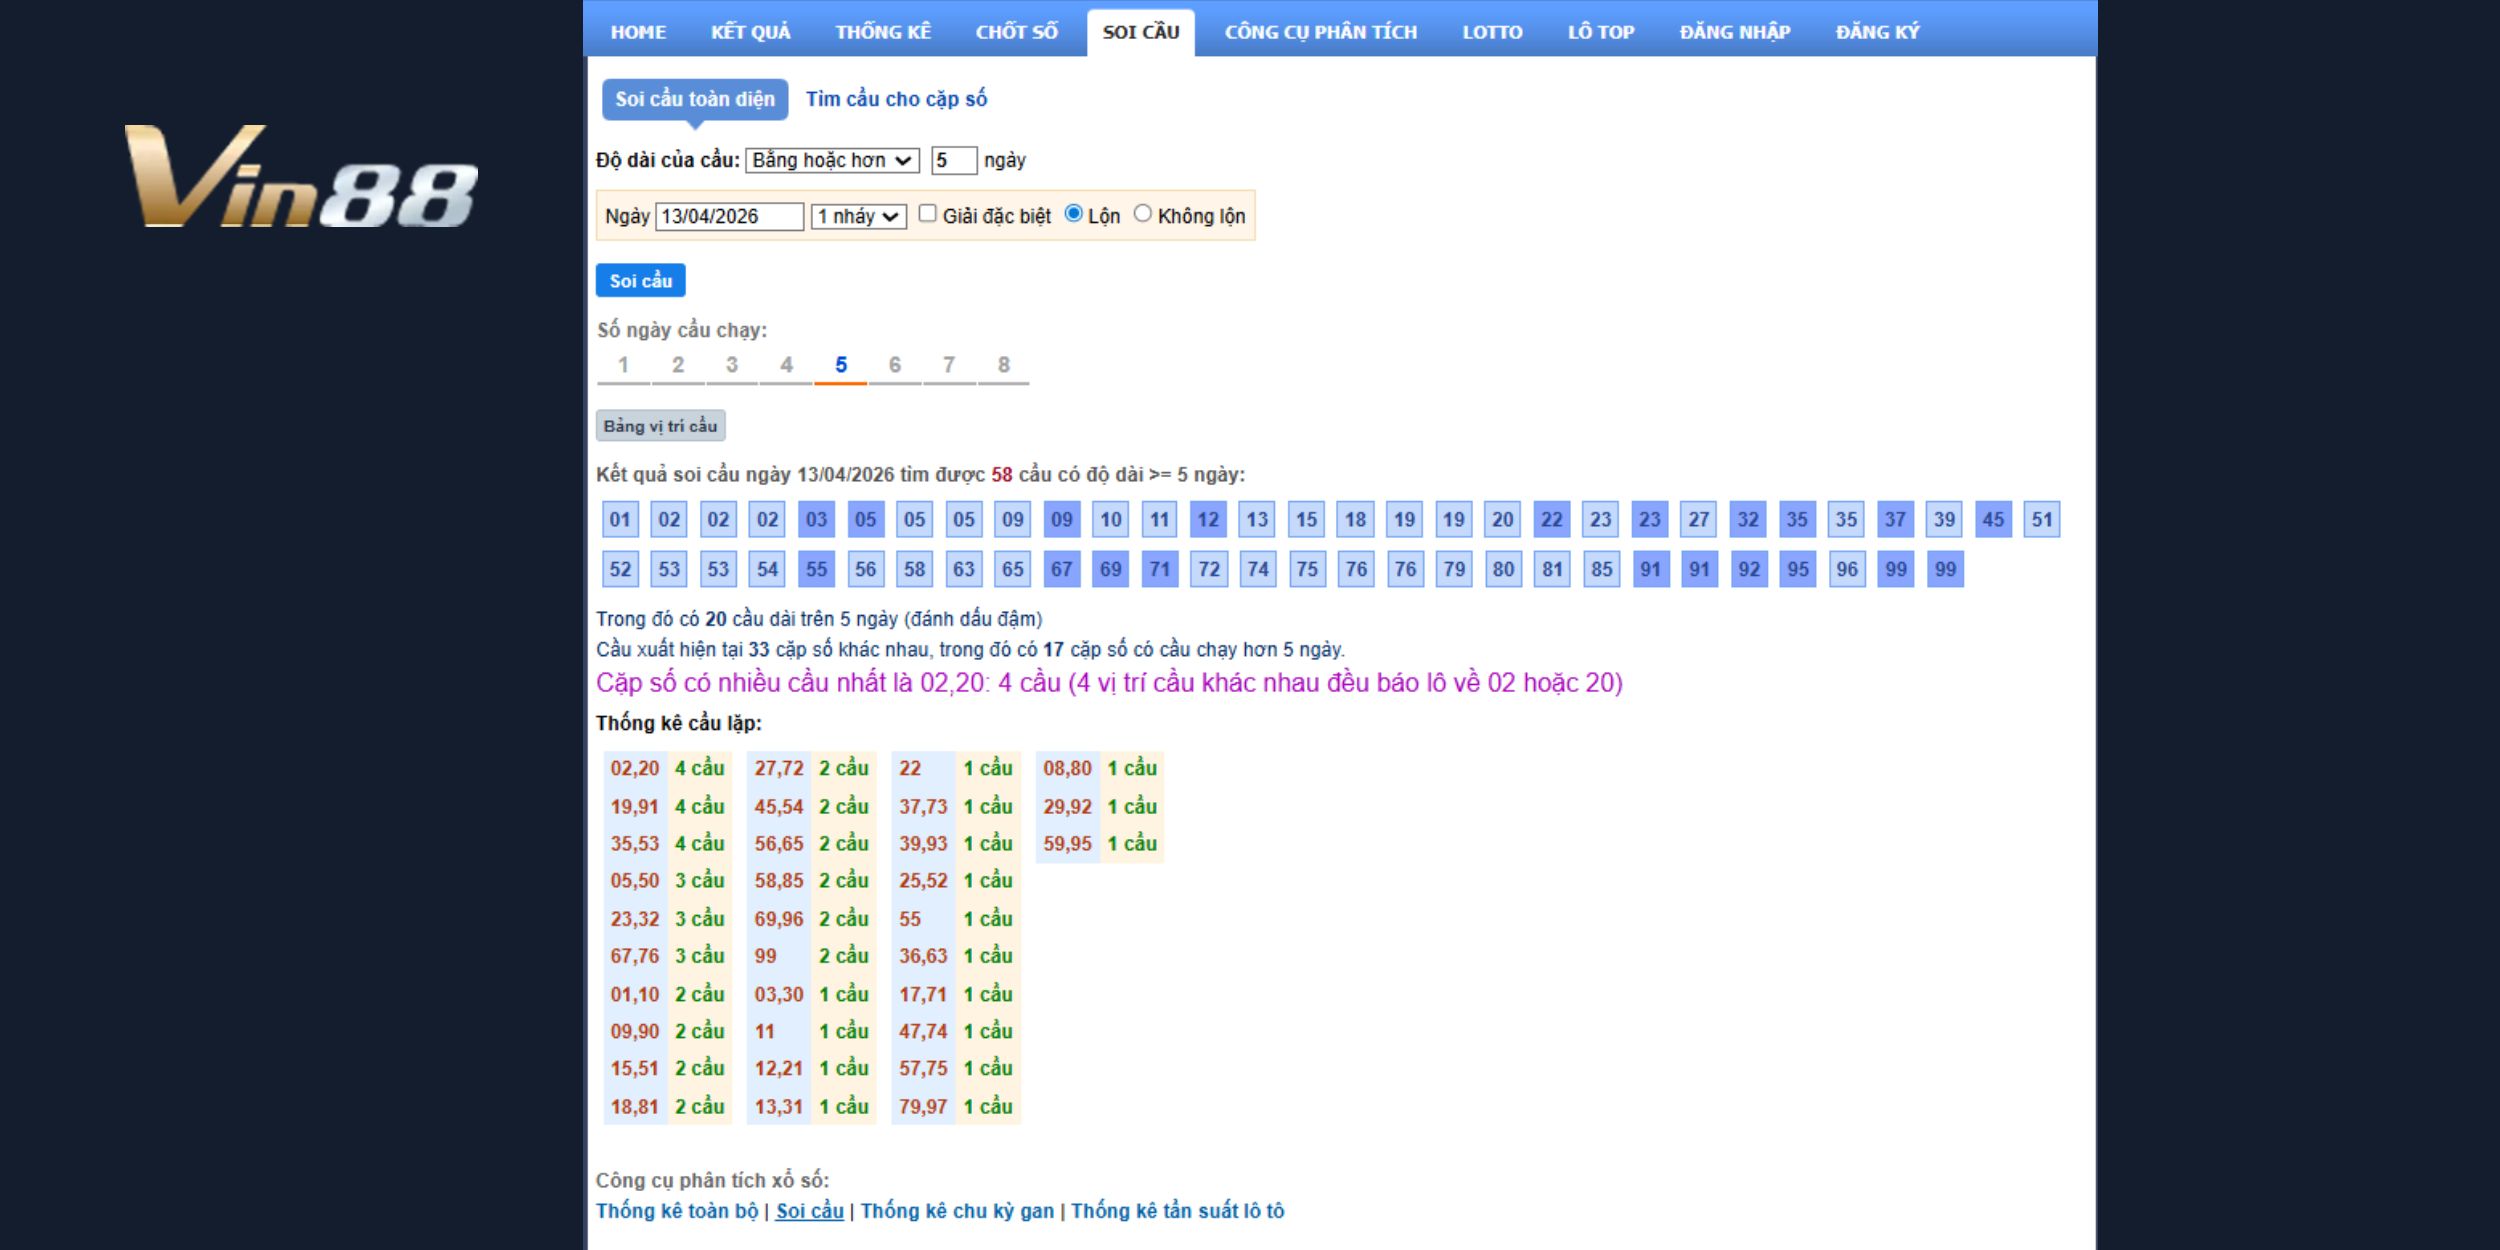Viewport: 2500px width, 1250px height.
Task: Open the underlined Soi cầu footer link
Action: click(810, 1211)
